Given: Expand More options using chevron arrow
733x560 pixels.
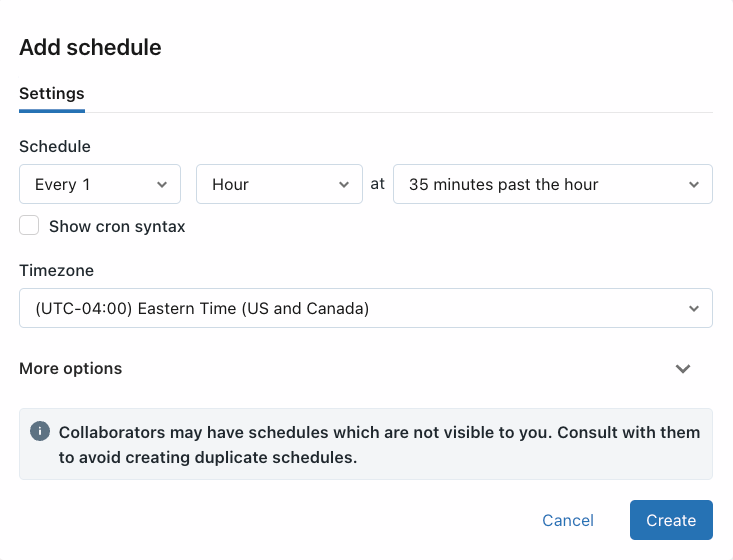Looking at the screenshot, I should click(x=683, y=369).
